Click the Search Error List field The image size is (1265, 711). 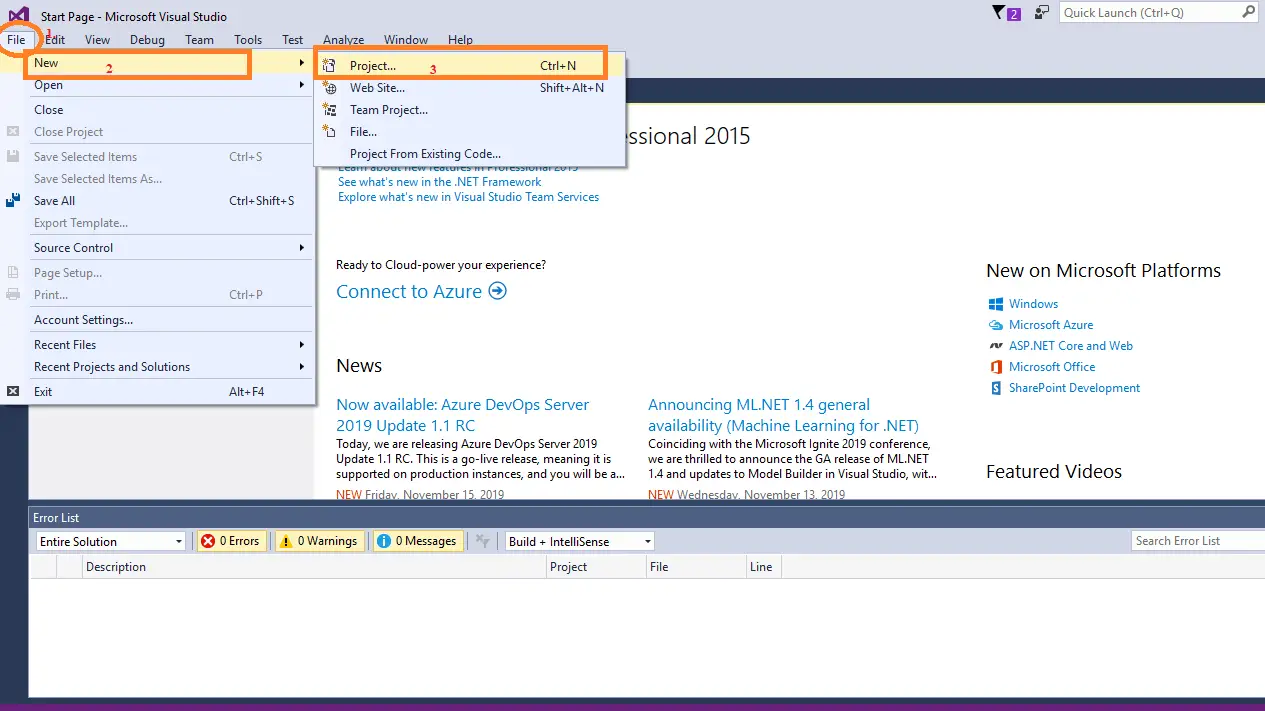click(1195, 541)
